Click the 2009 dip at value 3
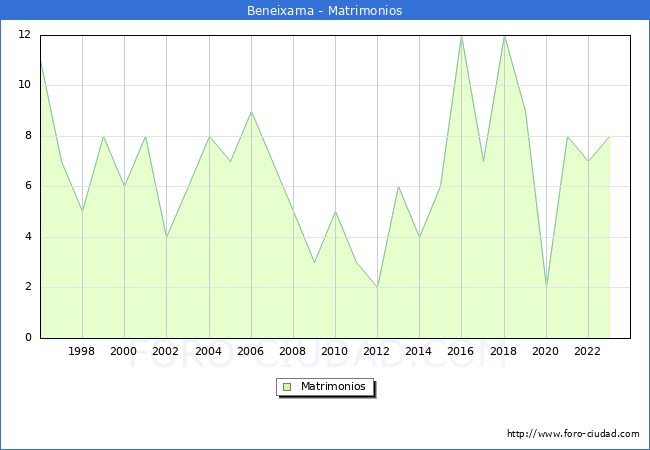The image size is (650, 450). click(x=314, y=262)
